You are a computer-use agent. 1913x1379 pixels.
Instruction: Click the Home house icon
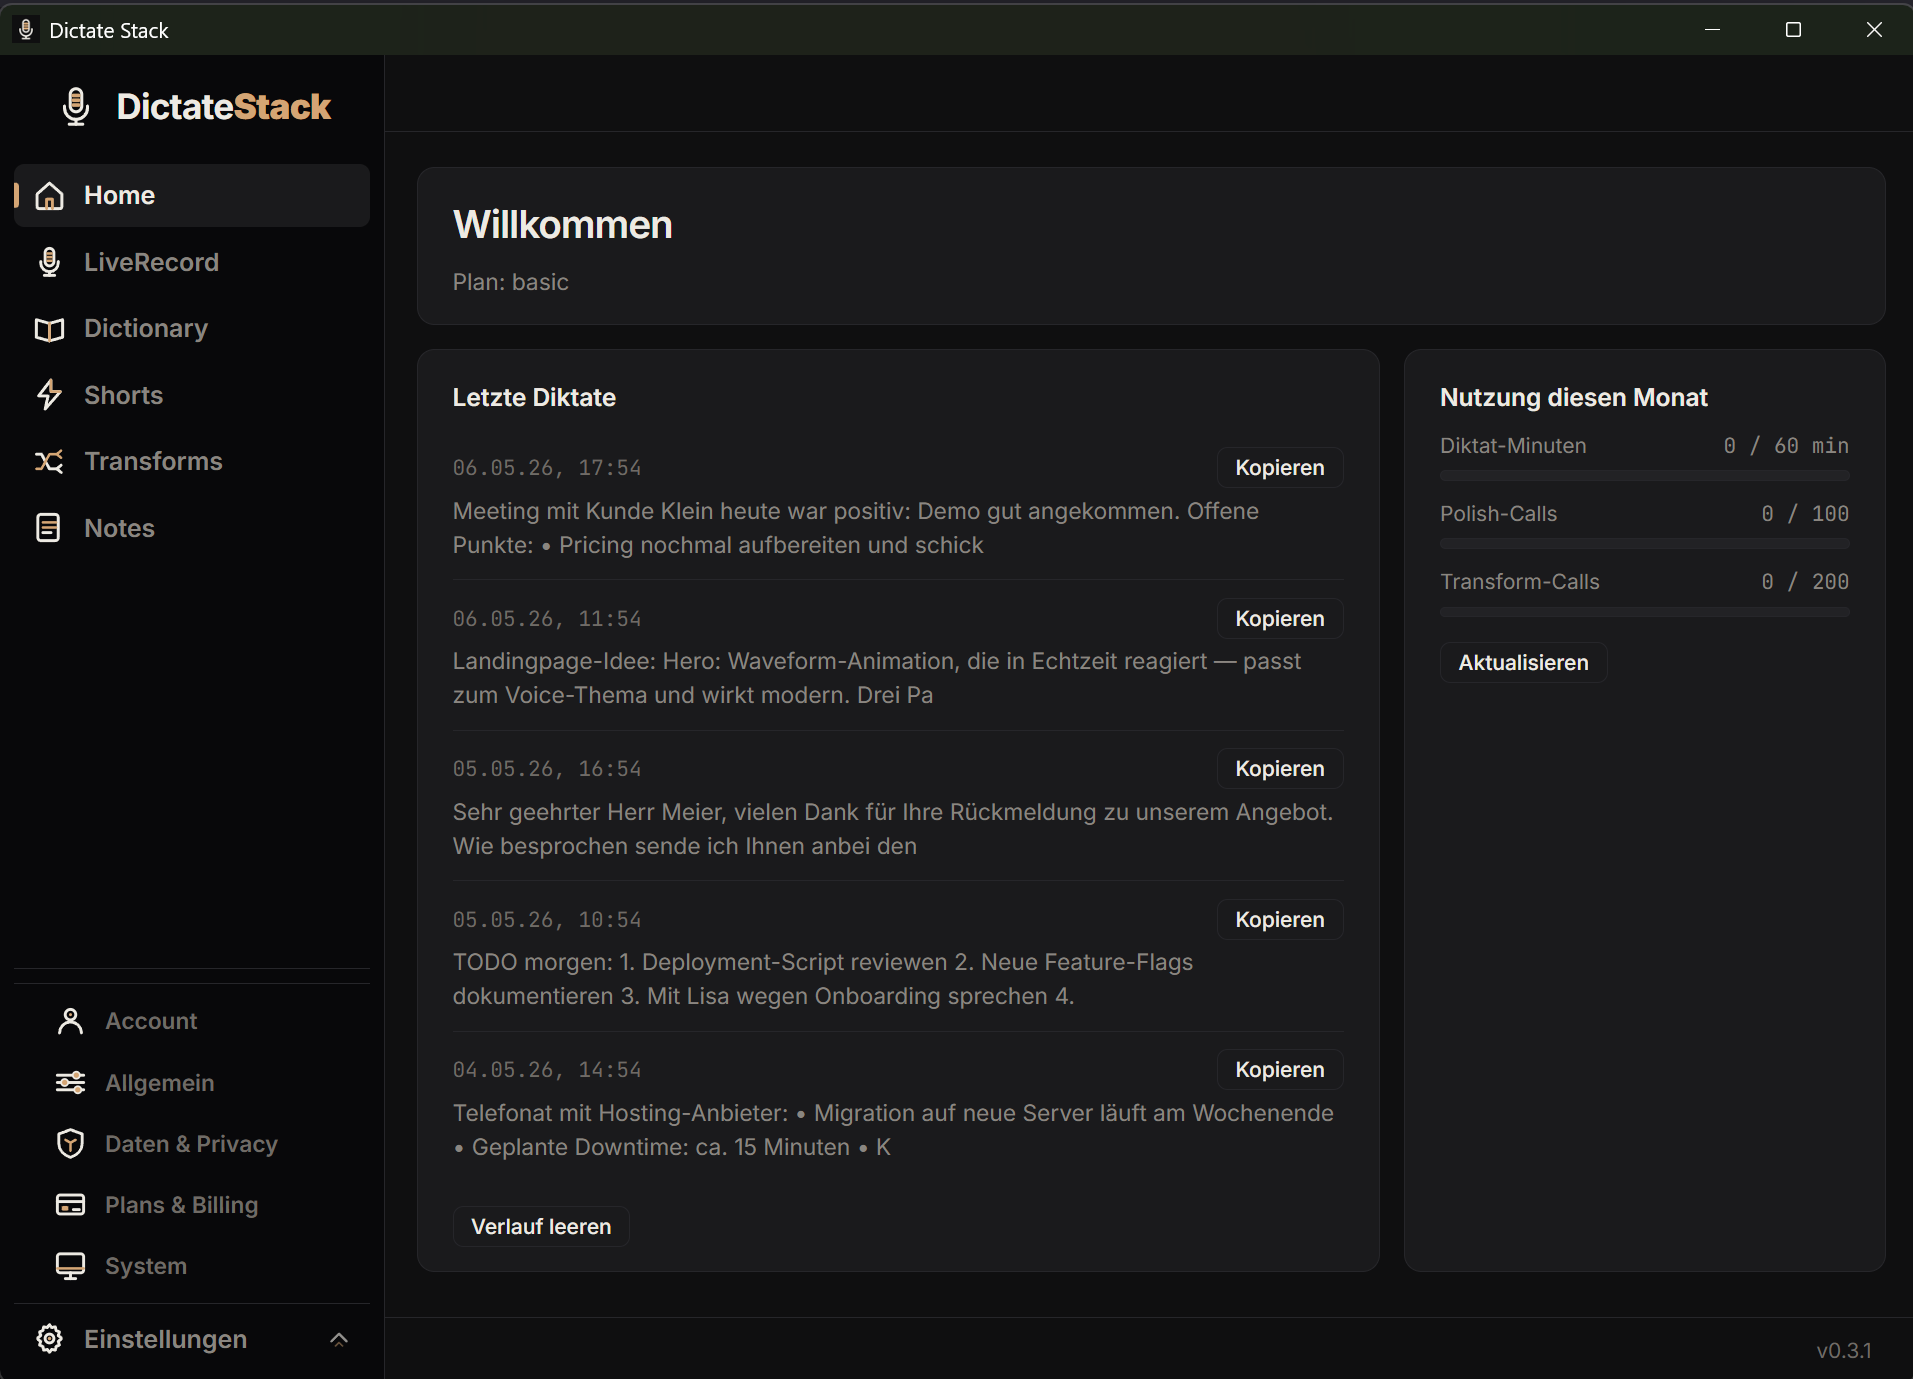point(49,196)
